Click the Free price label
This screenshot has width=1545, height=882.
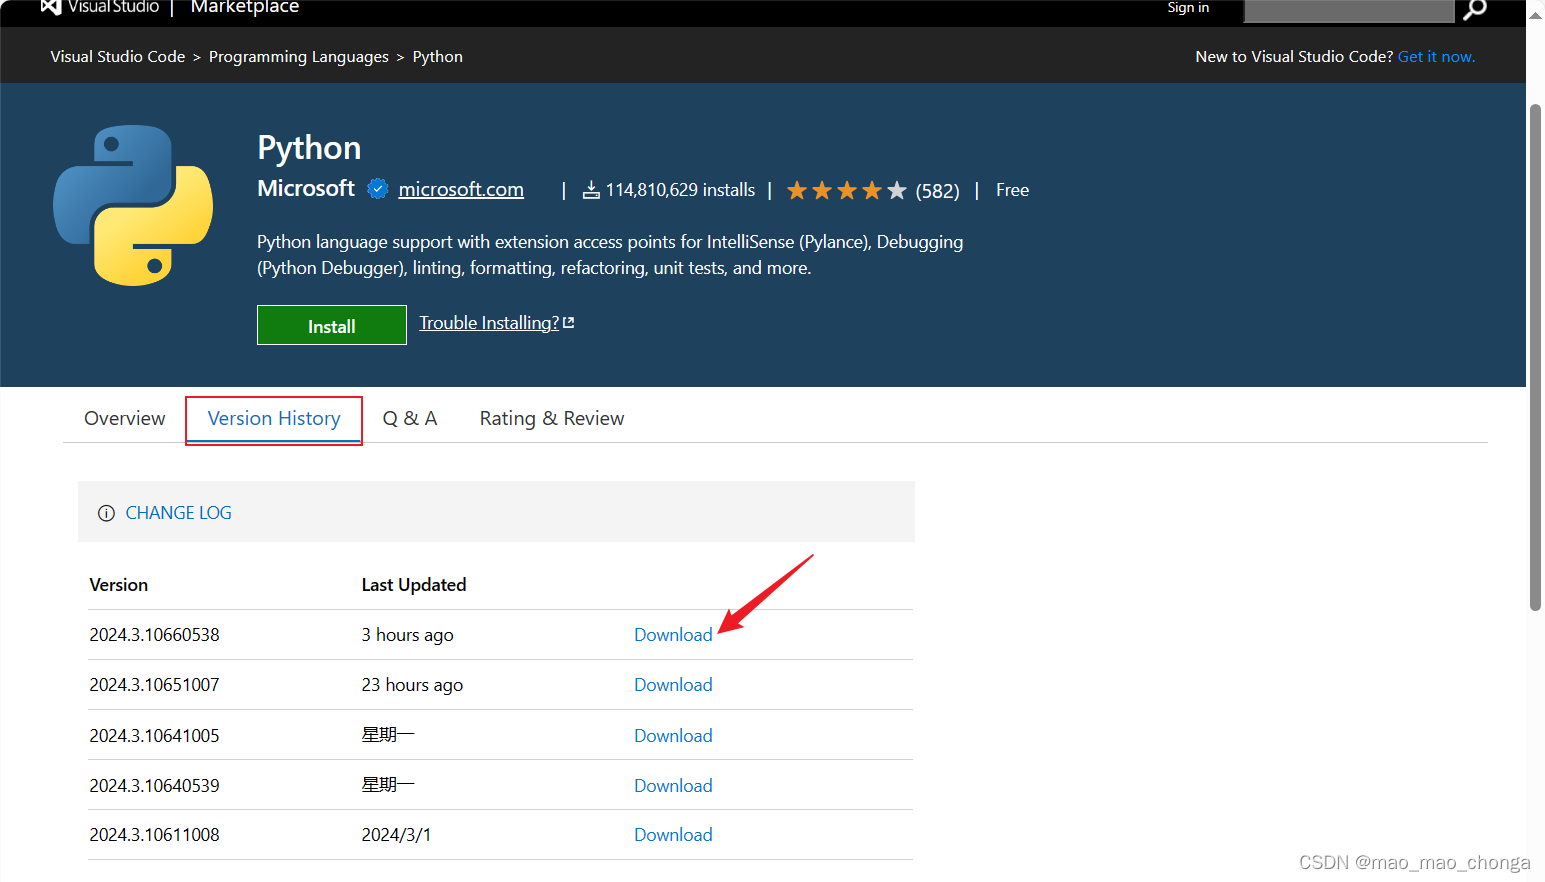click(1012, 190)
